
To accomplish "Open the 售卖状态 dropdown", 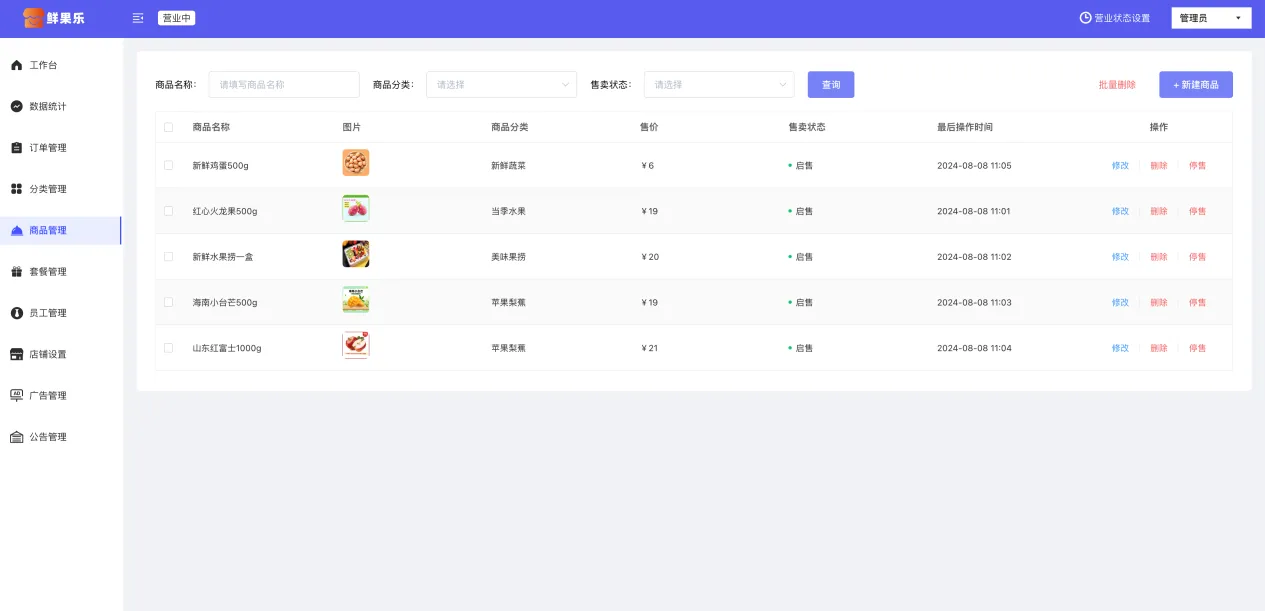I will [x=719, y=85].
